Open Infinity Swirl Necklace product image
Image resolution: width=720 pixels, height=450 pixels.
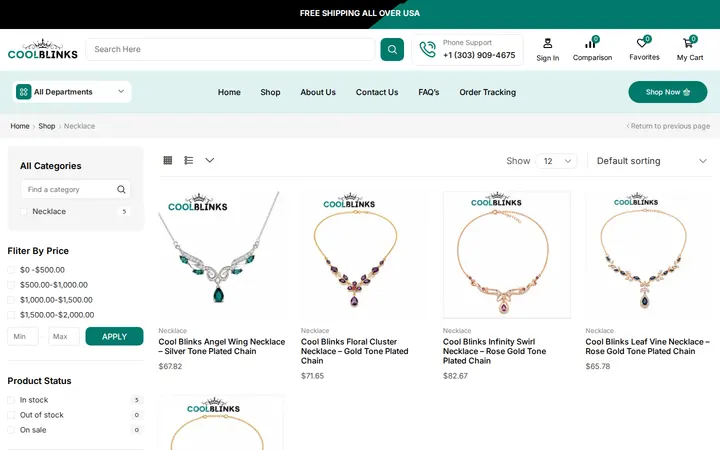506,255
